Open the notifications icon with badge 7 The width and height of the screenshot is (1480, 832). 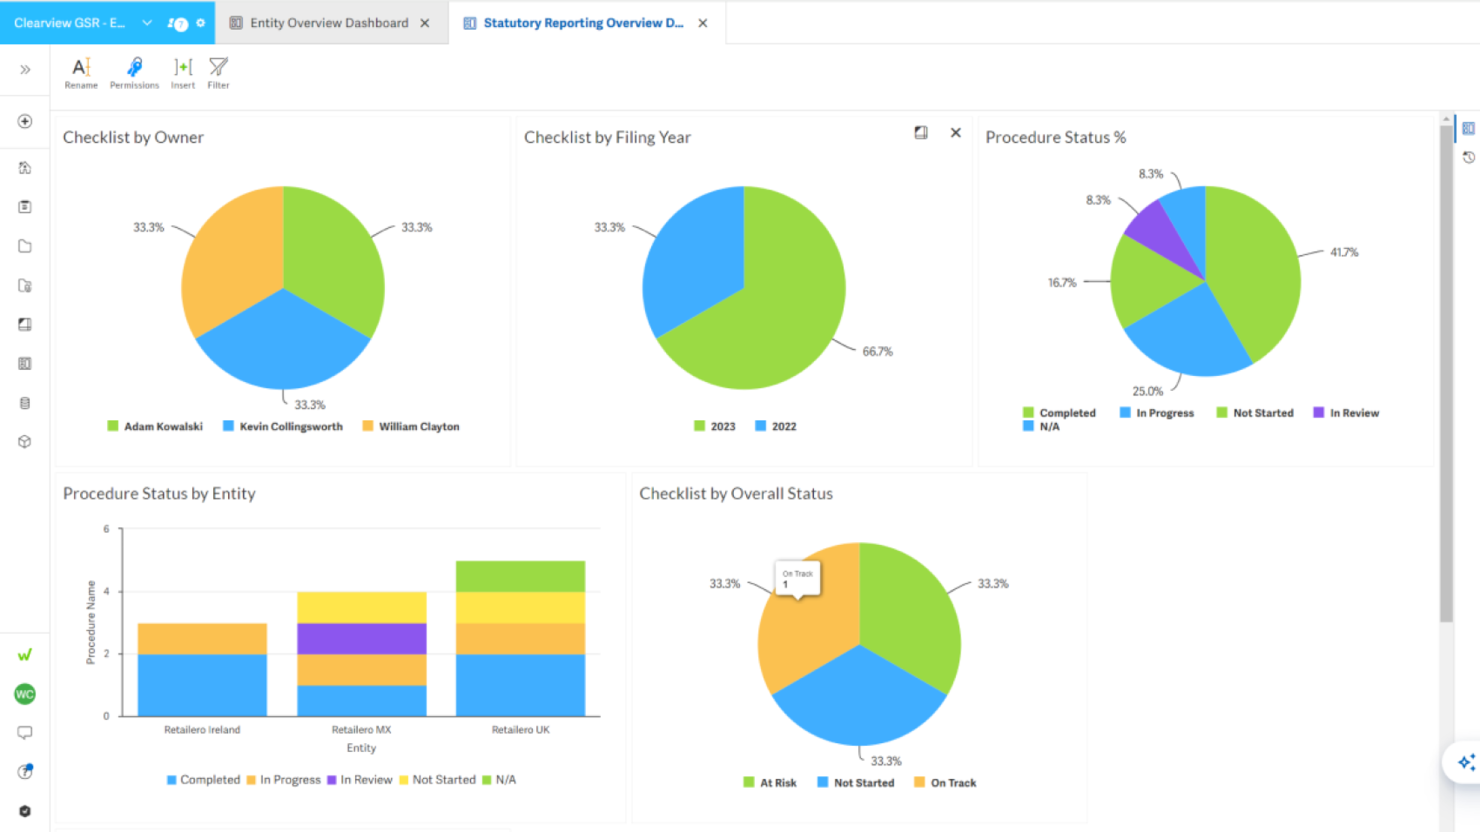click(177, 23)
